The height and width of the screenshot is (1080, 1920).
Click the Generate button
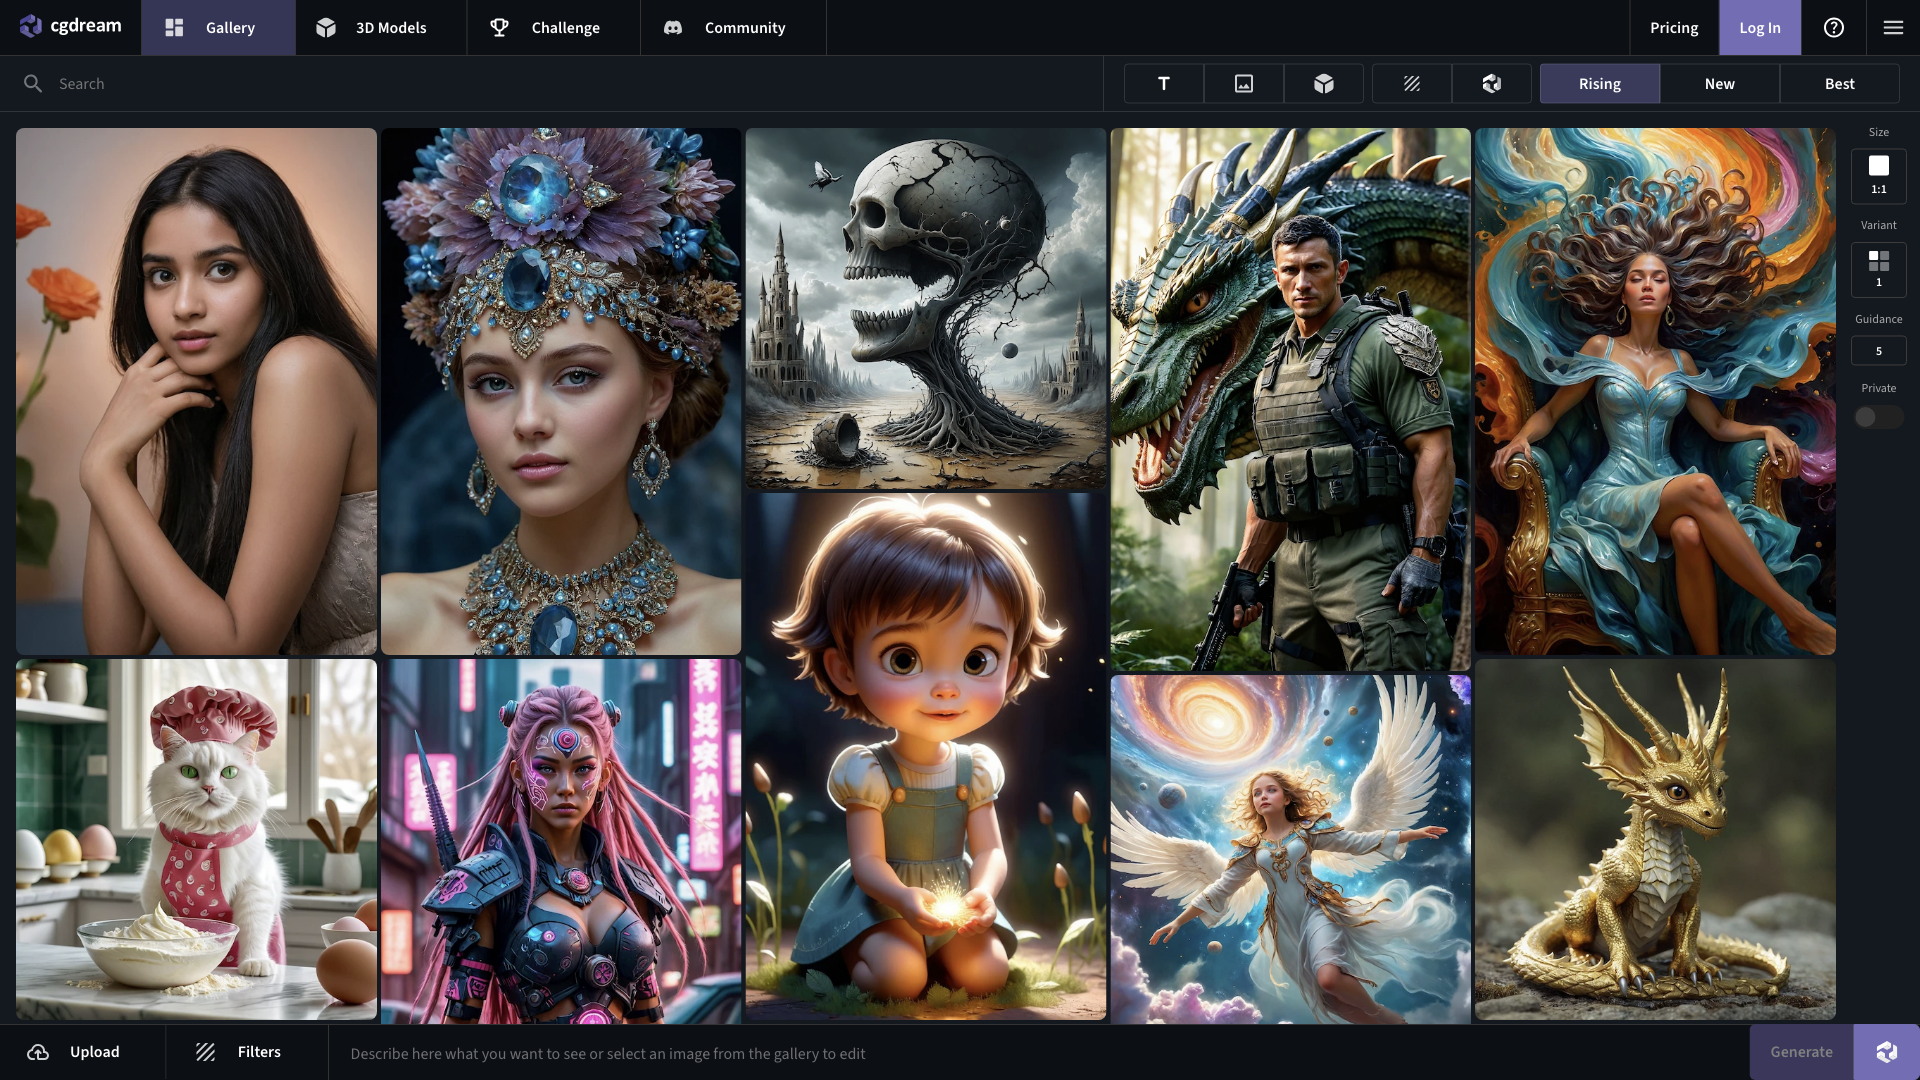(1801, 1052)
